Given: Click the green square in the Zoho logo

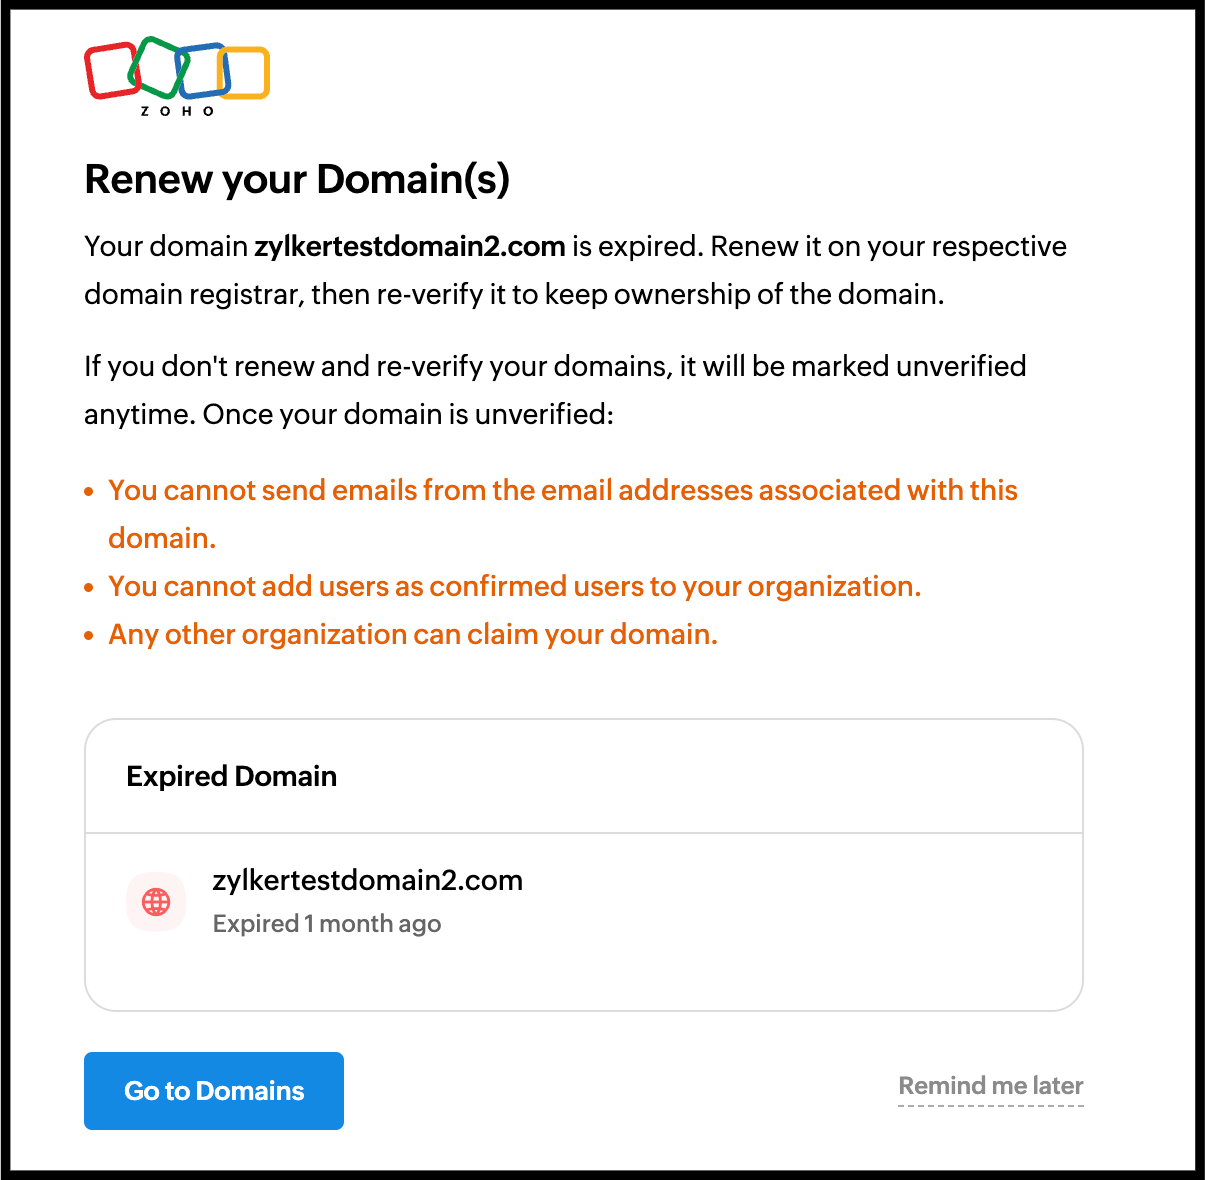Looking at the screenshot, I should pos(157,65).
